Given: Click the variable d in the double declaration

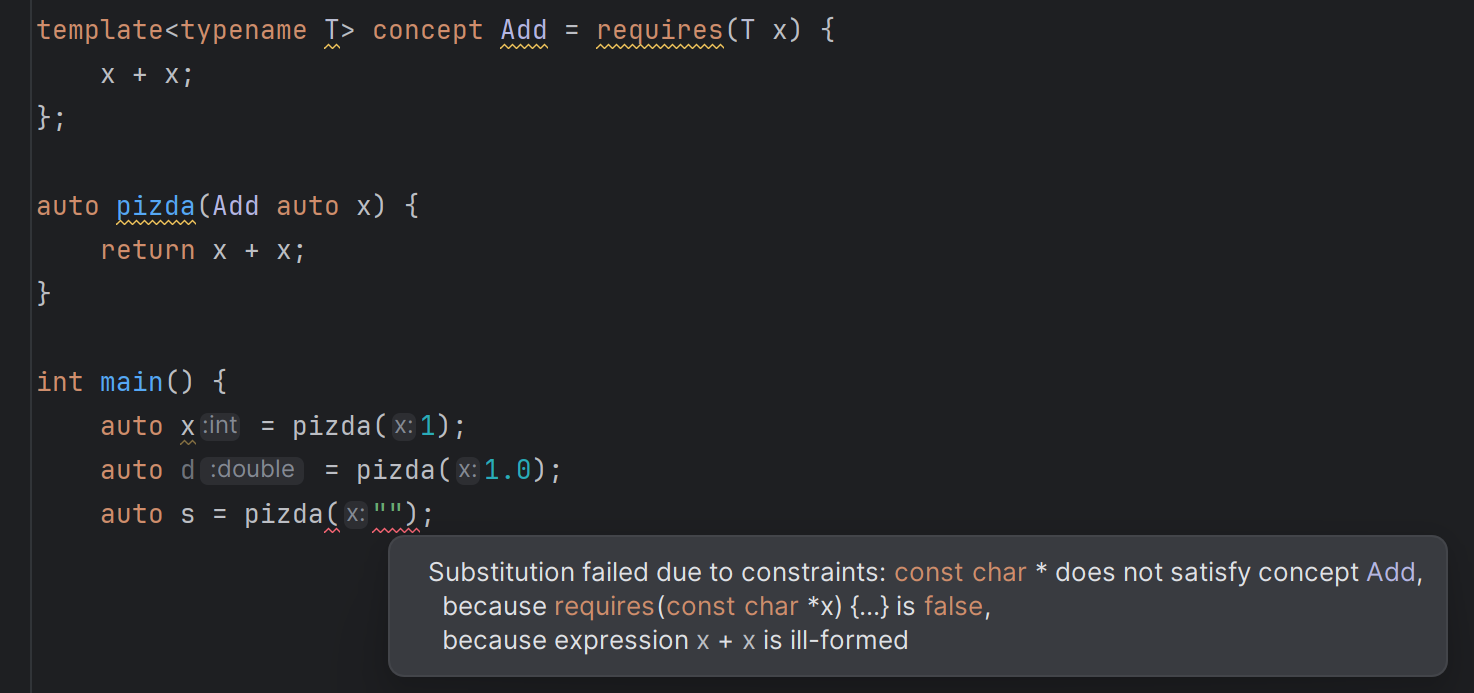Looking at the screenshot, I should (x=188, y=471).
